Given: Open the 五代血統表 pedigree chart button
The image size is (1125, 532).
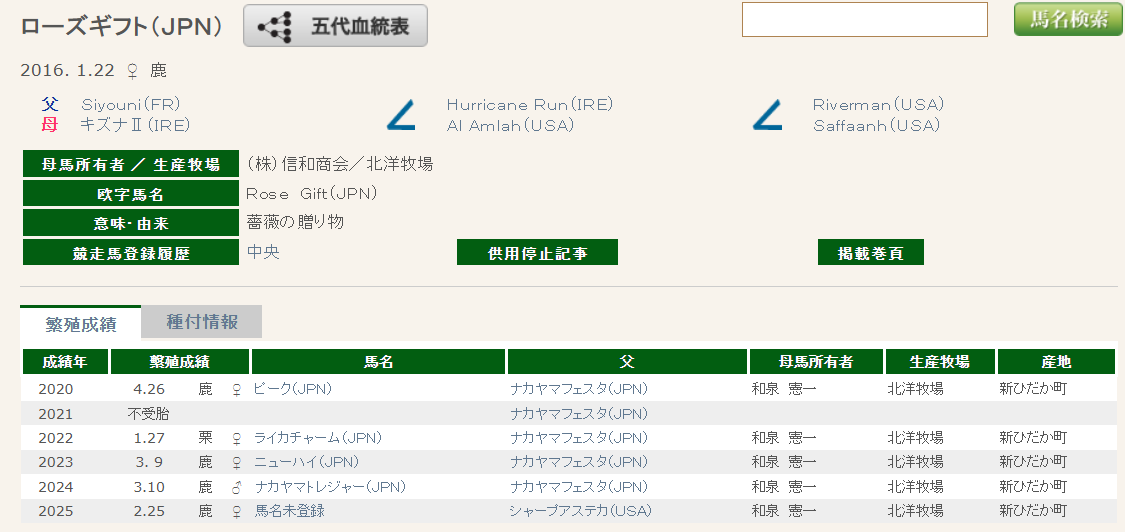Looking at the screenshot, I should coord(335,26).
